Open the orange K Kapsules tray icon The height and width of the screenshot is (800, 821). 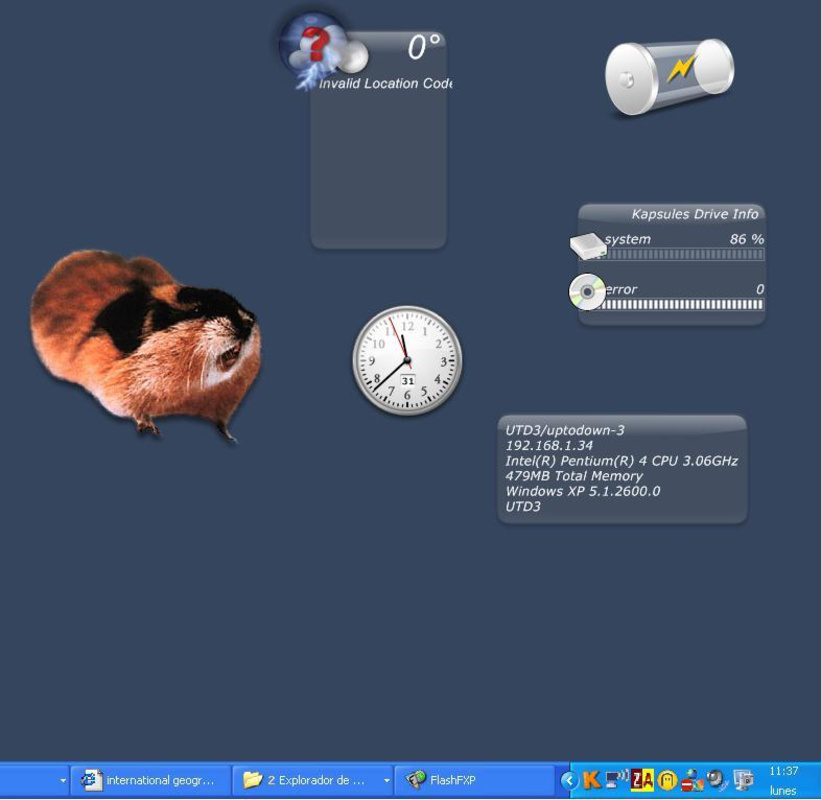point(592,780)
